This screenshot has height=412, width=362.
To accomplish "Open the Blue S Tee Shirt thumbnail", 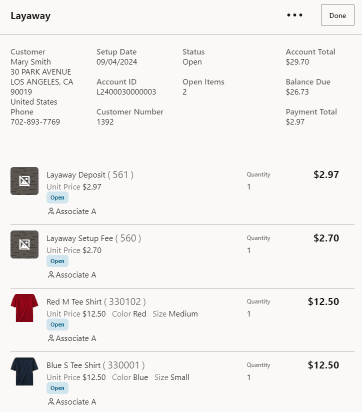I will (x=24, y=371).
